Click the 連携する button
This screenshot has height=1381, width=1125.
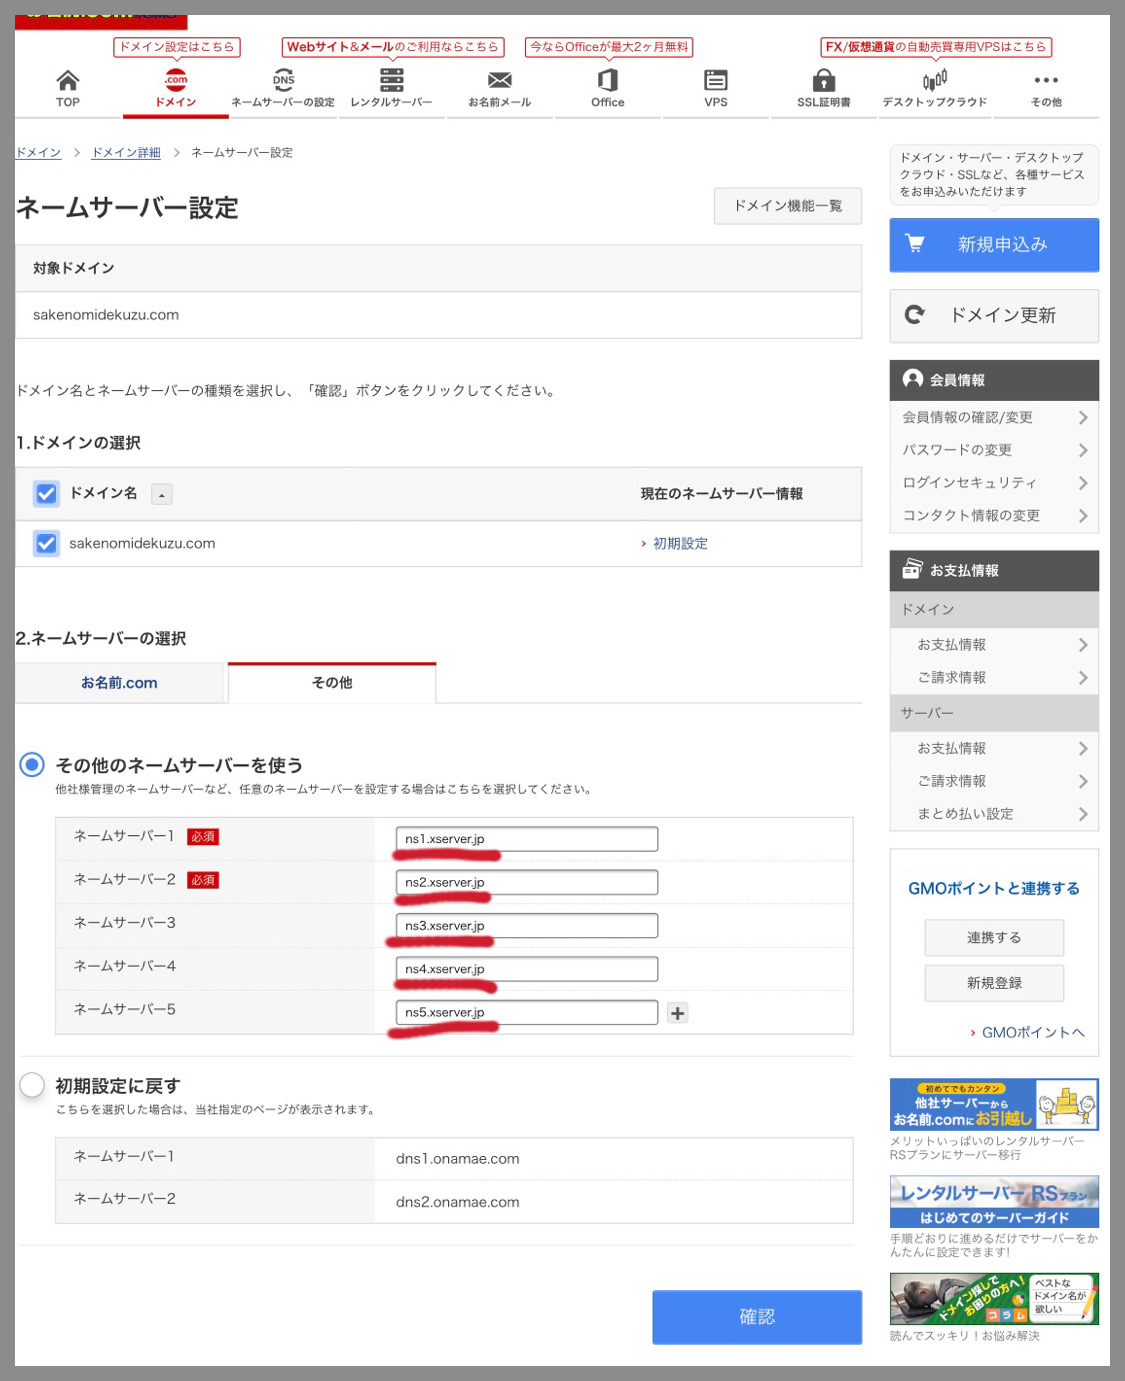[994, 938]
